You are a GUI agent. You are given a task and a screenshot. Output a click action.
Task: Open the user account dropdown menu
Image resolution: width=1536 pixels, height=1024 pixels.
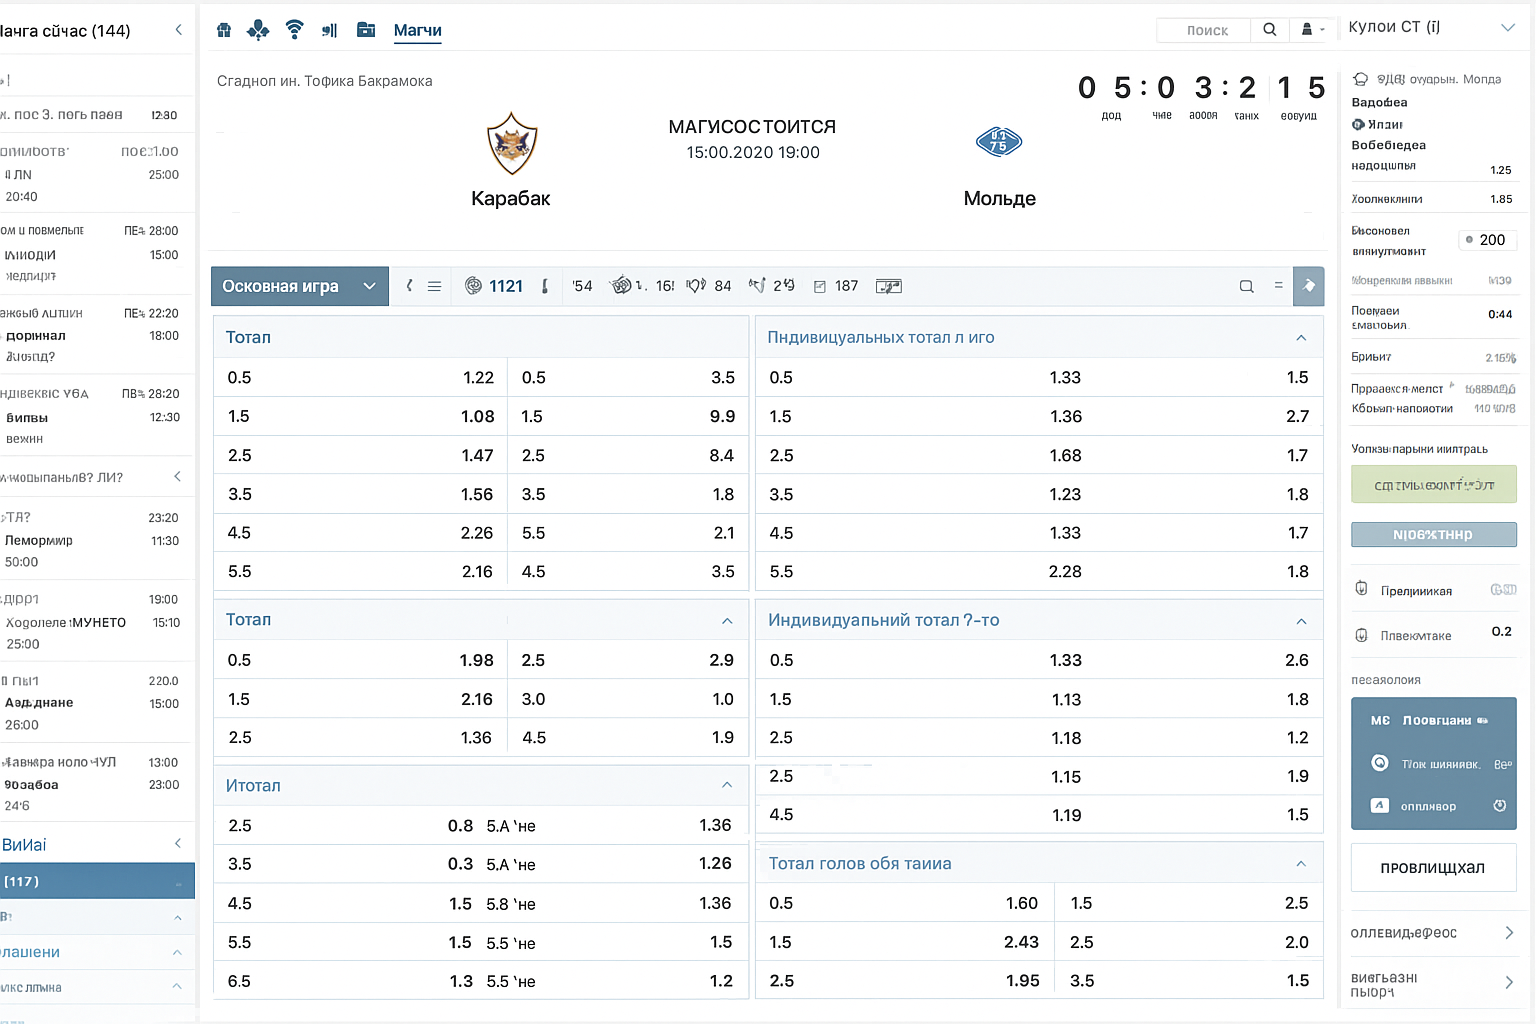1312,30
